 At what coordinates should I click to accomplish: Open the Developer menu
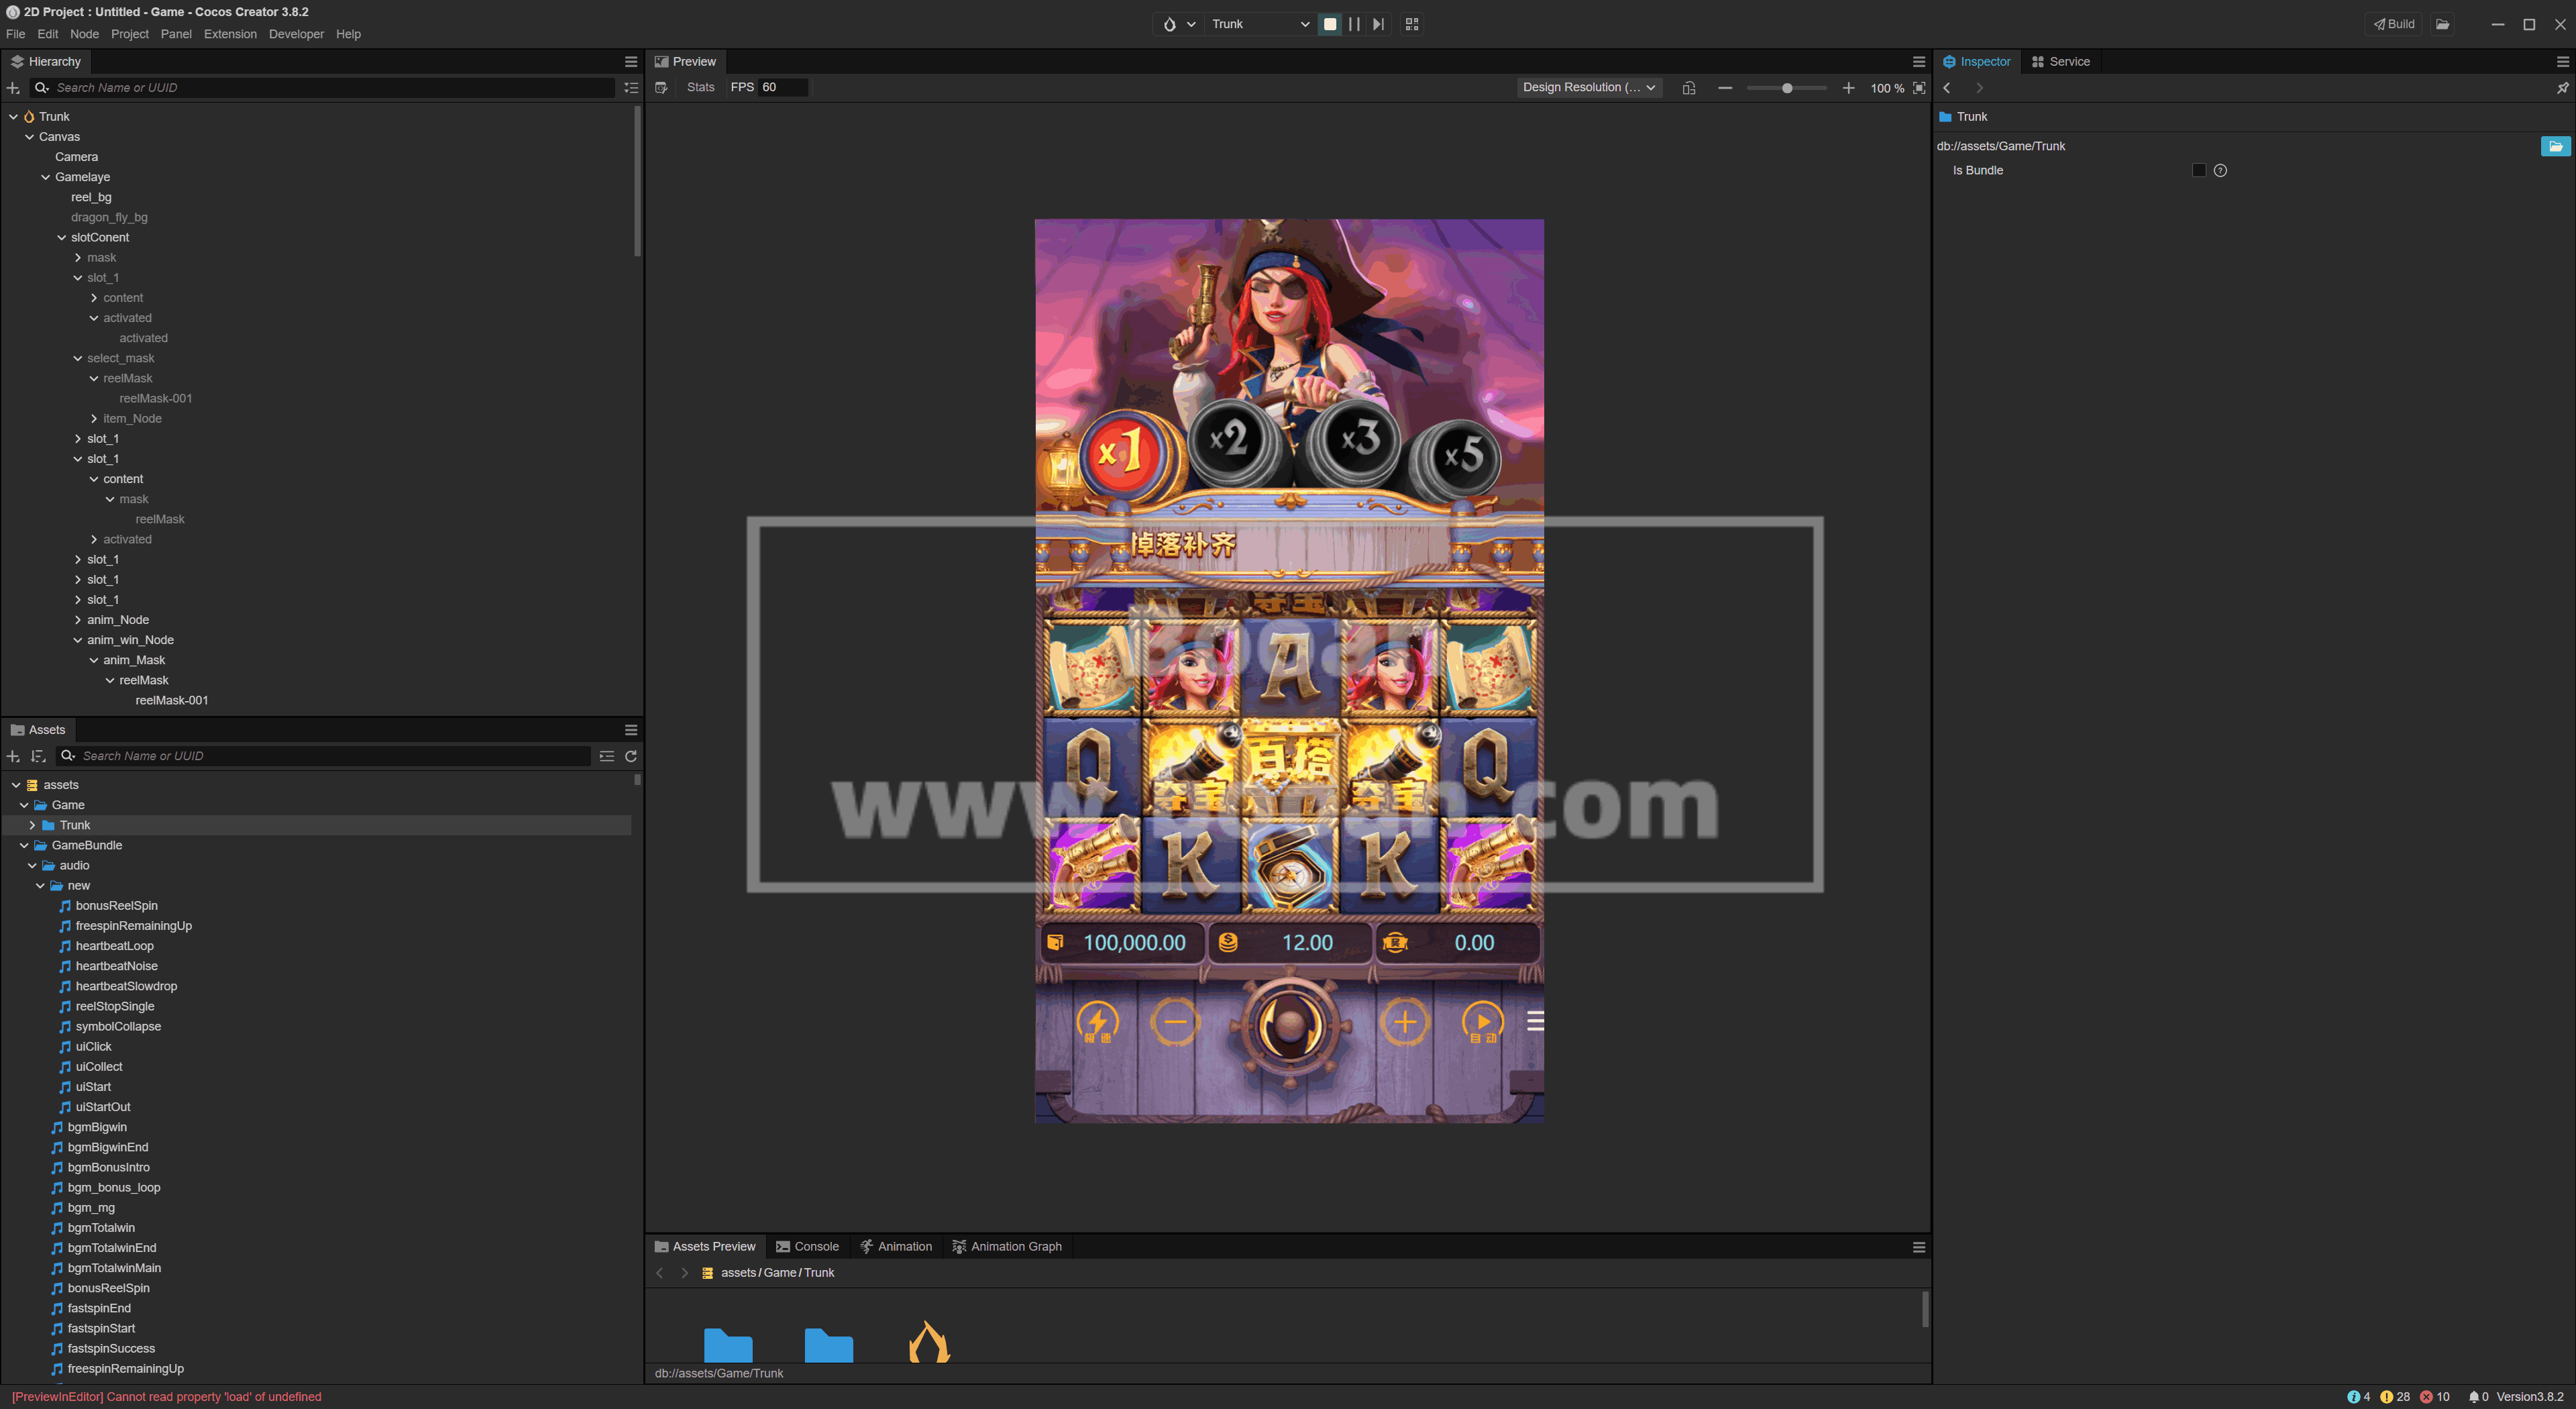coord(296,34)
